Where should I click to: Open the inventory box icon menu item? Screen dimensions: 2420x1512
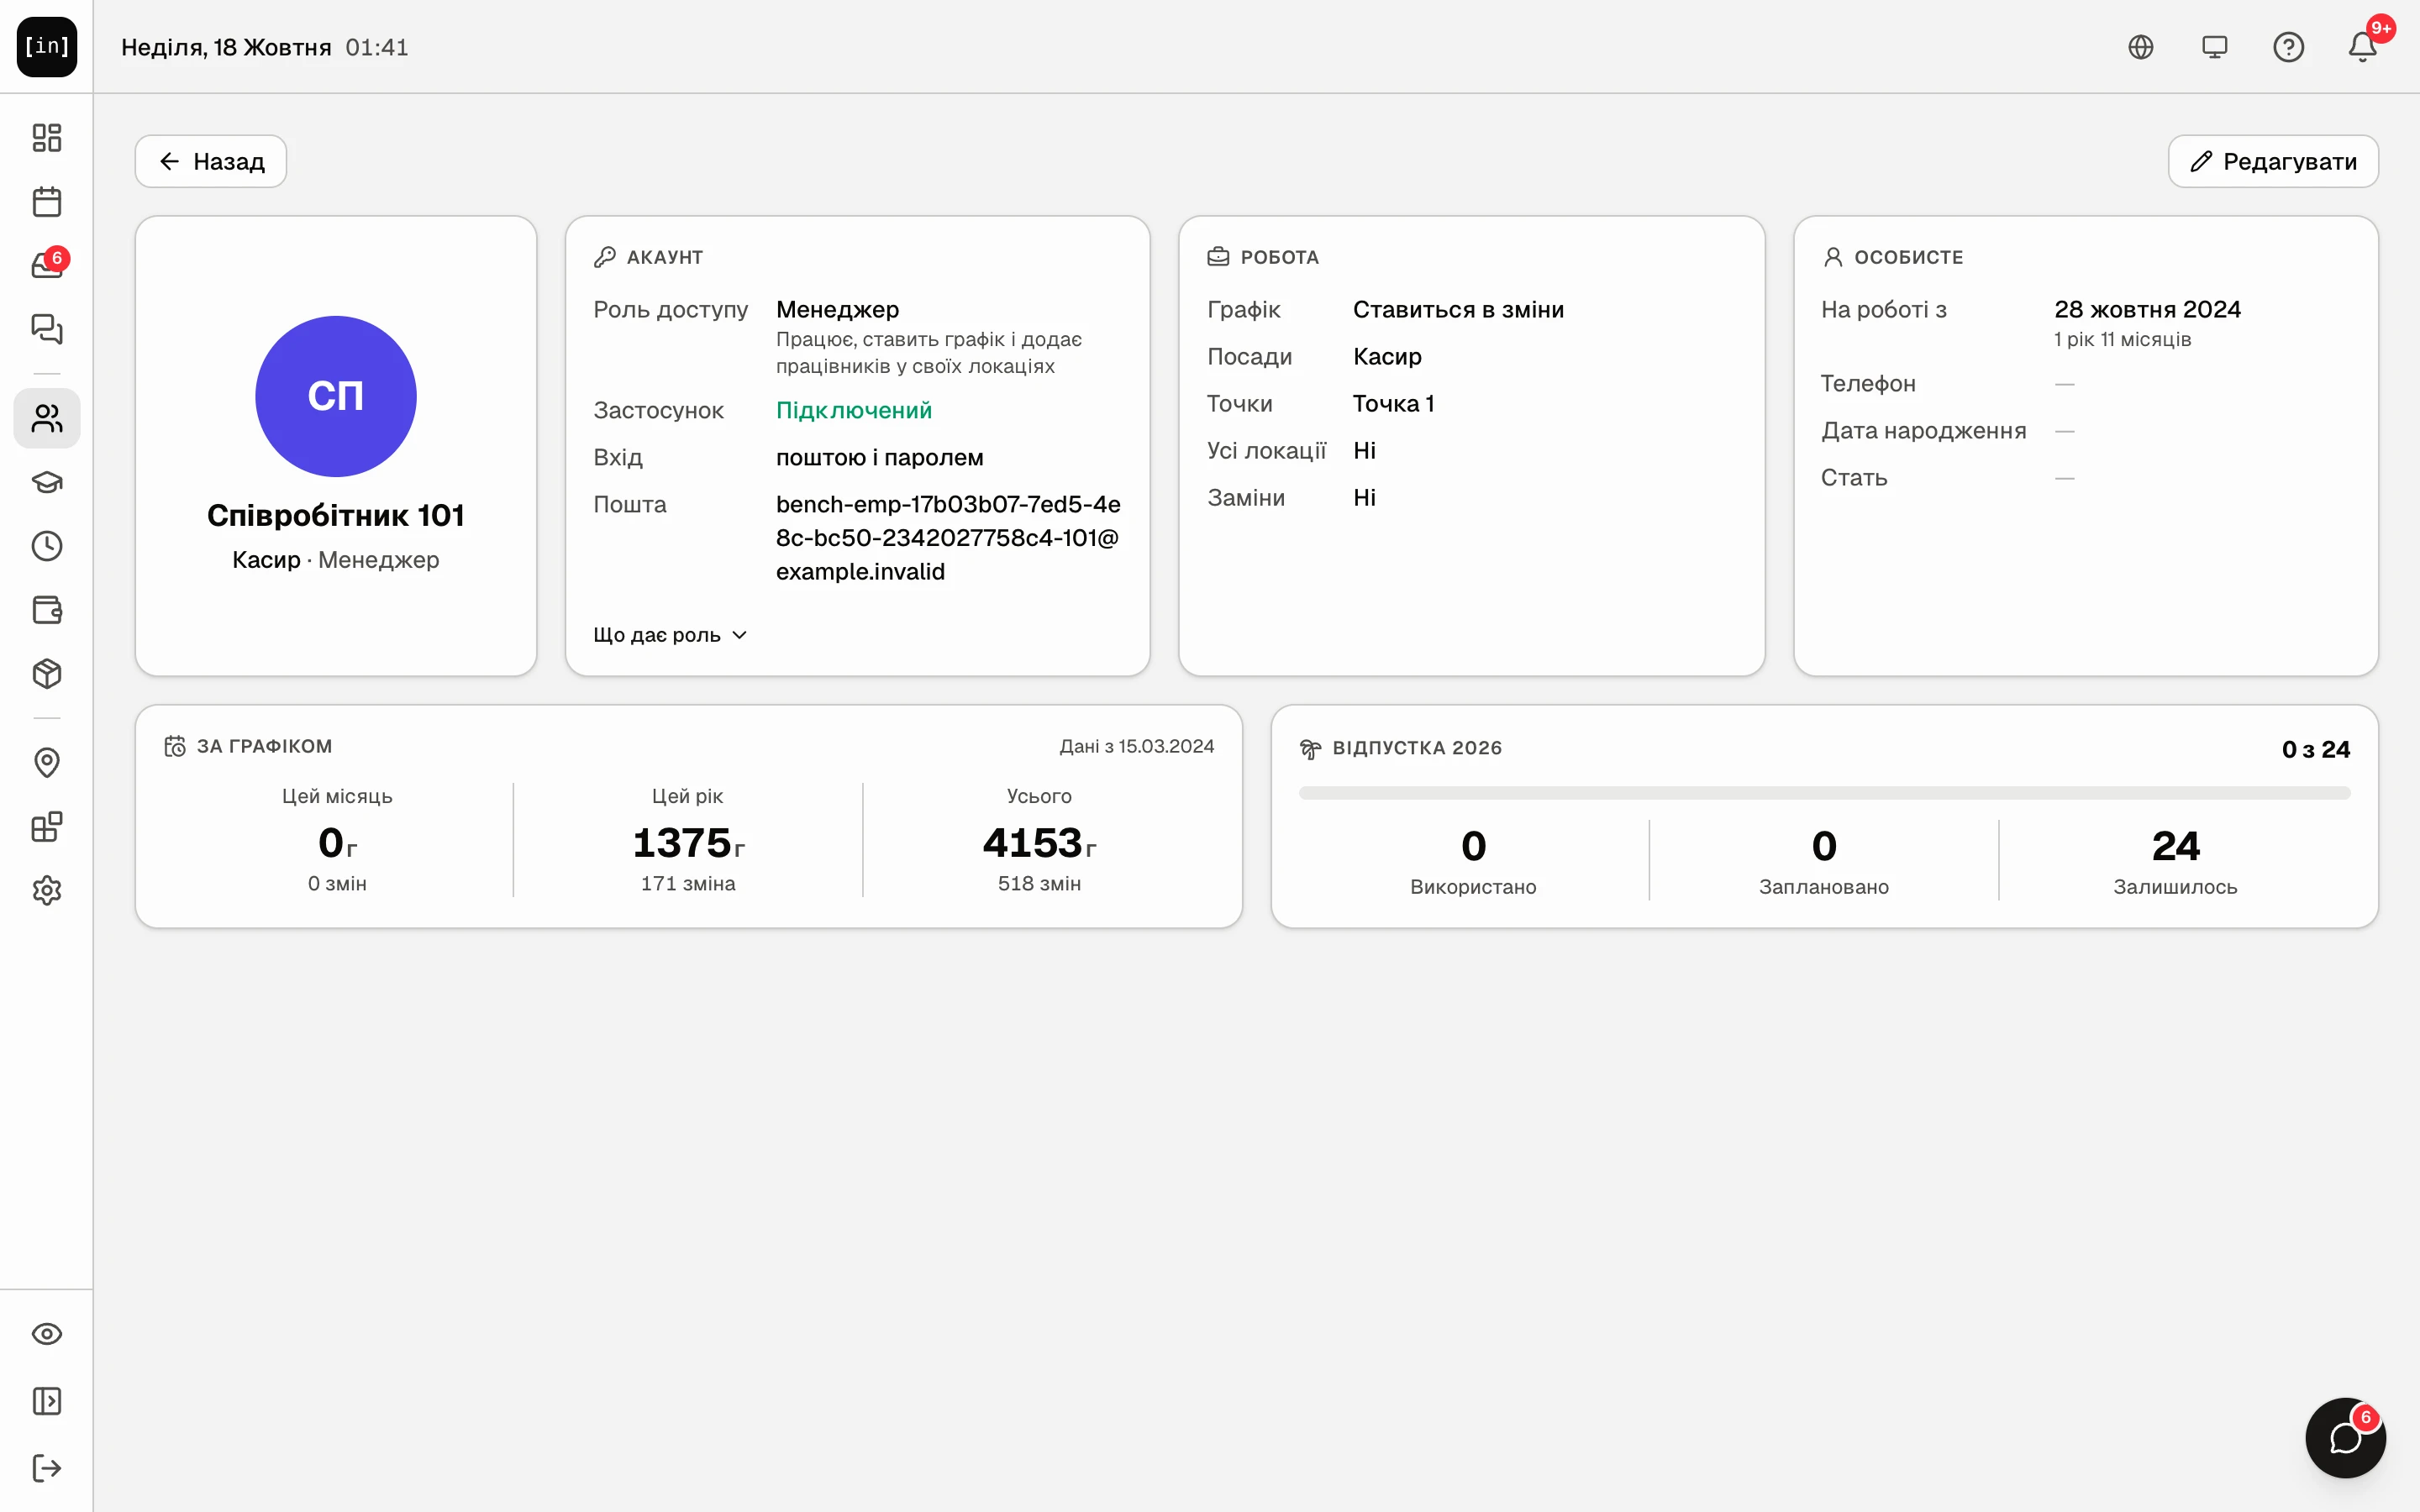(47, 674)
